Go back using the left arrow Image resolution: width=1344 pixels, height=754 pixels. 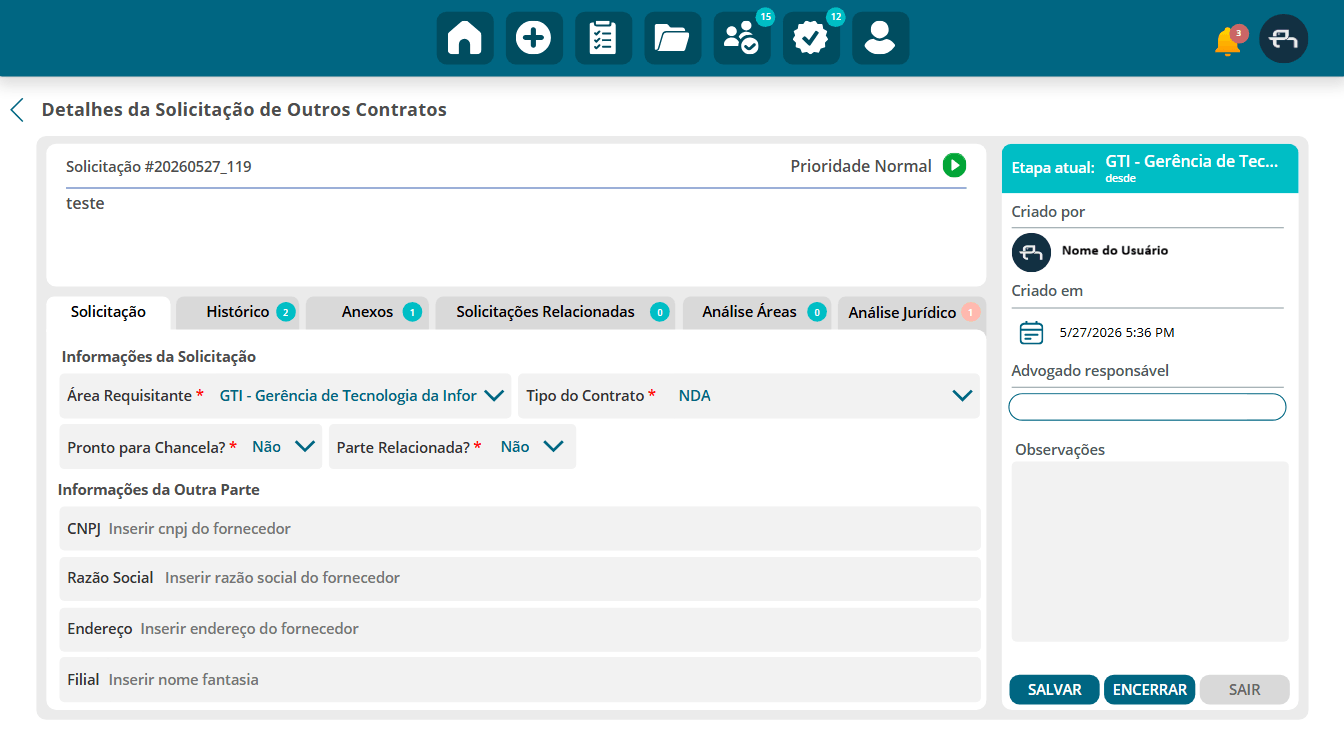click(x=17, y=110)
